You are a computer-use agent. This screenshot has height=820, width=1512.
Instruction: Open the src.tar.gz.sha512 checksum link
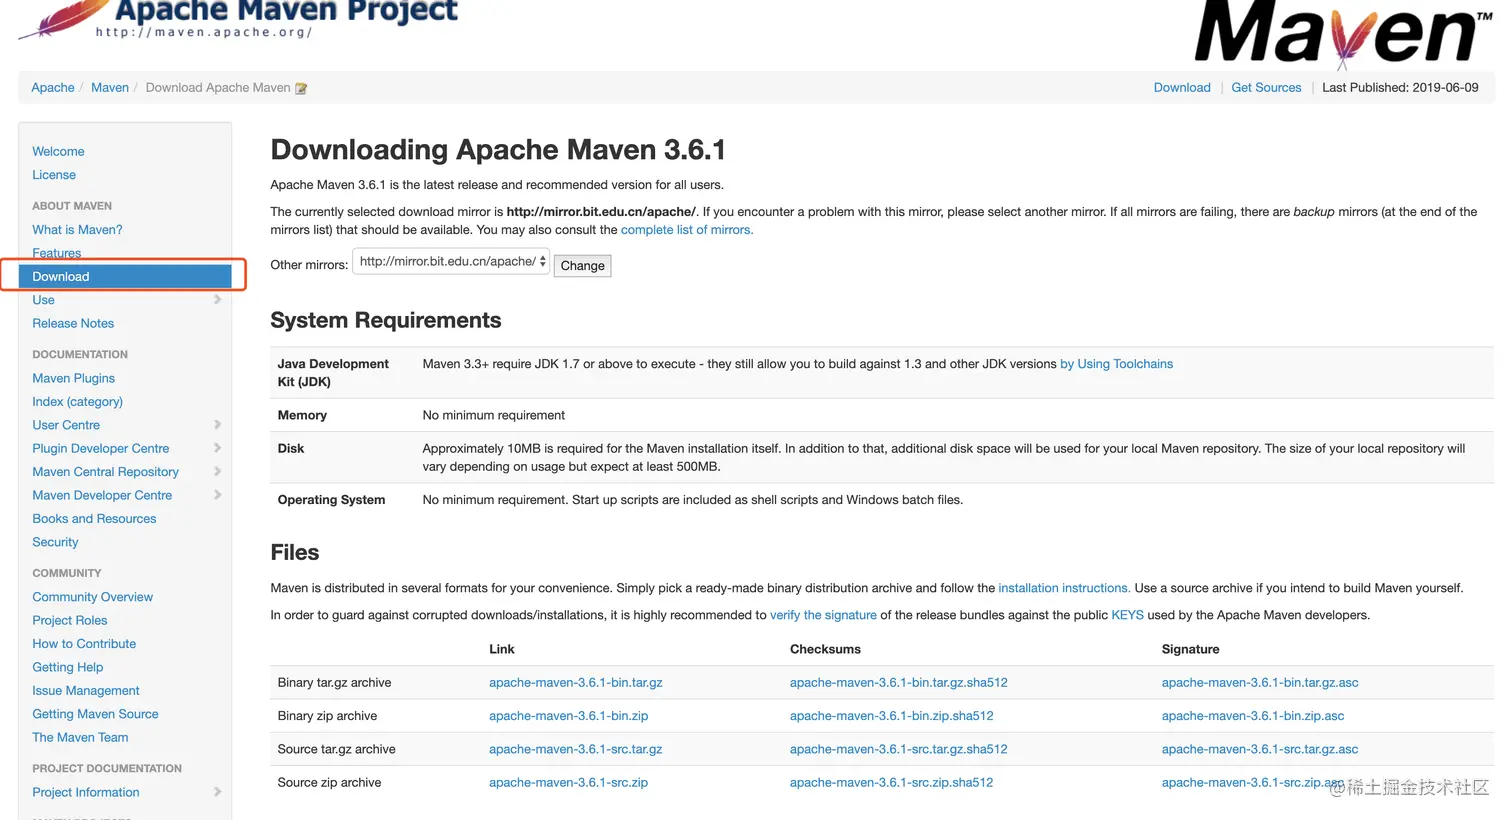coord(899,749)
